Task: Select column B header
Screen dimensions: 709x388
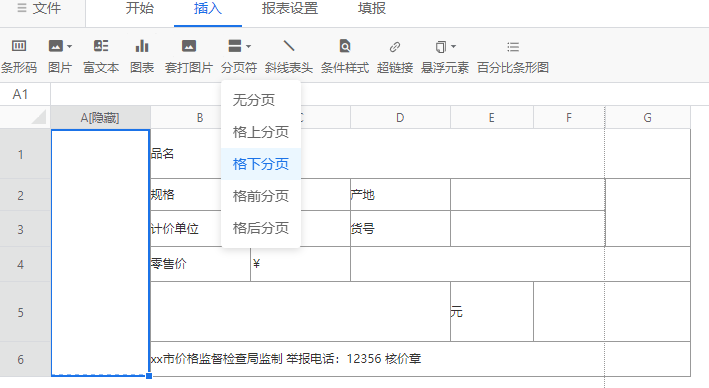Action: tap(200, 118)
